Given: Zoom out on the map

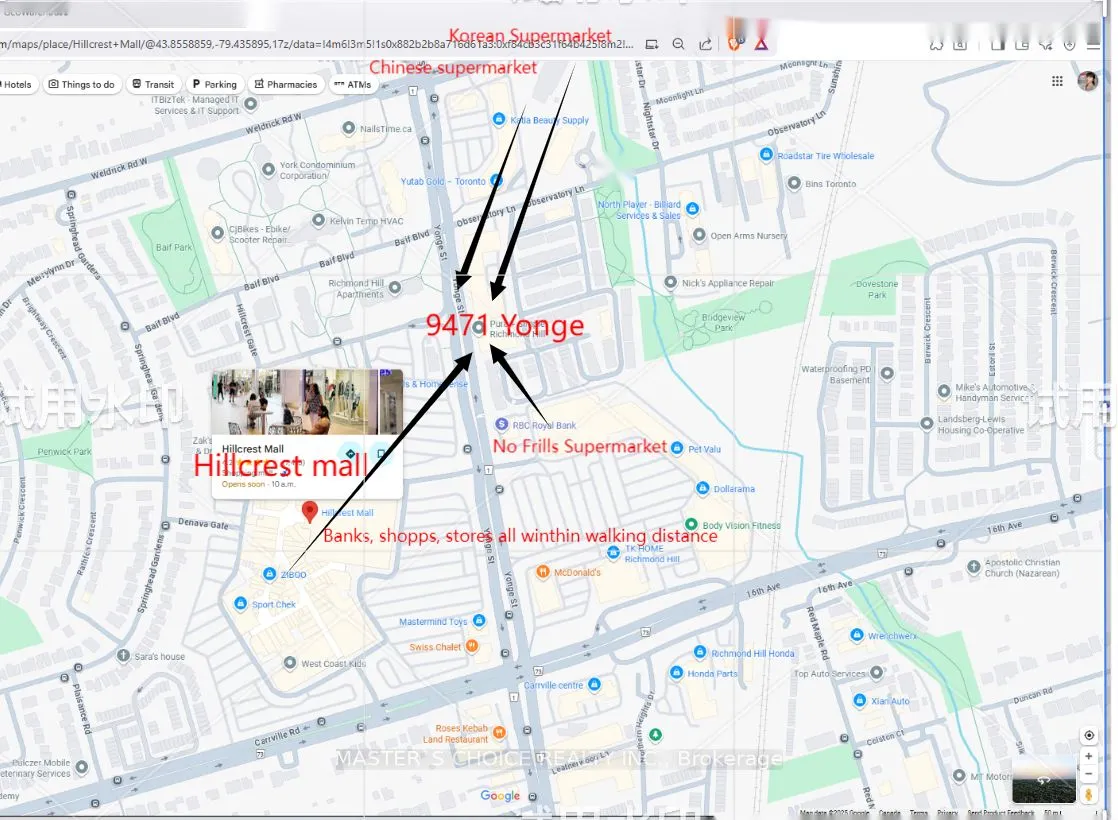Looking at the screenshot, I should point(1089,774).
